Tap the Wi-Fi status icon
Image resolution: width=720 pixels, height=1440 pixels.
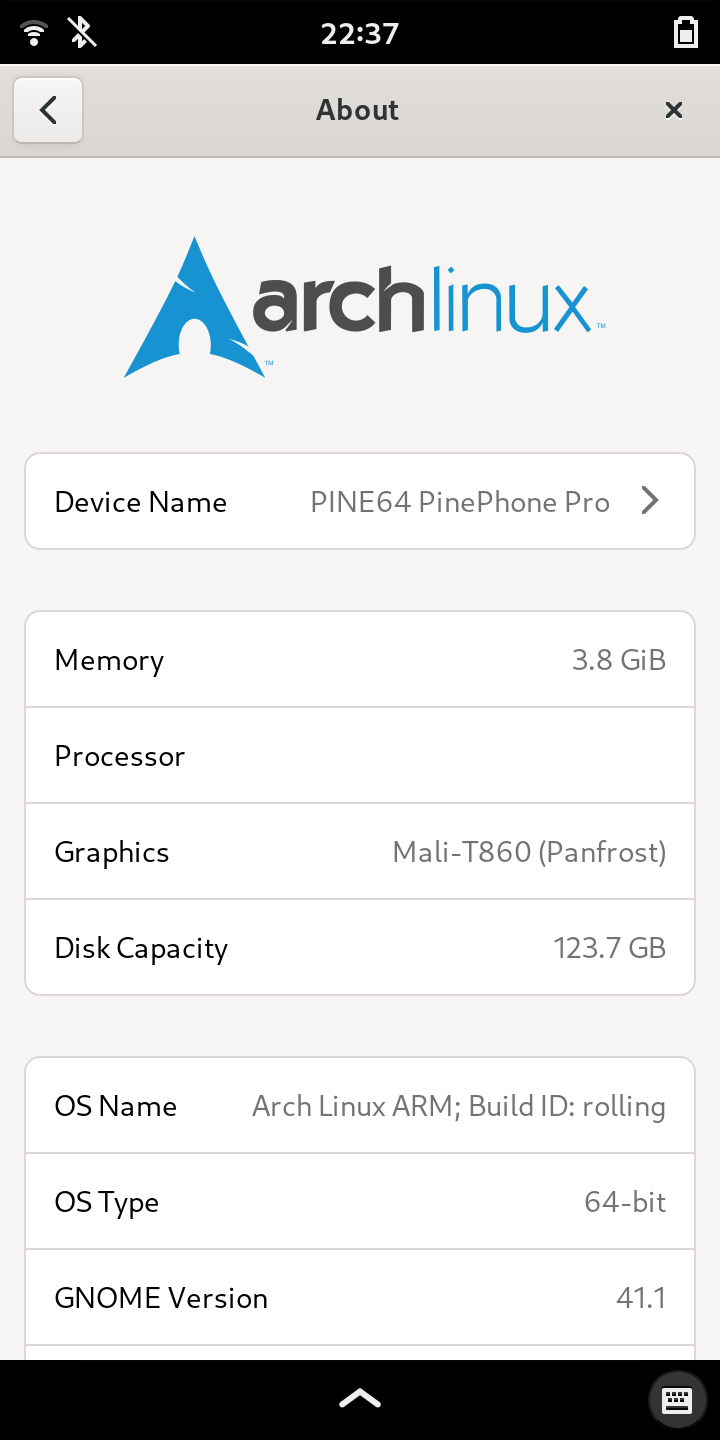click(34, 33)
